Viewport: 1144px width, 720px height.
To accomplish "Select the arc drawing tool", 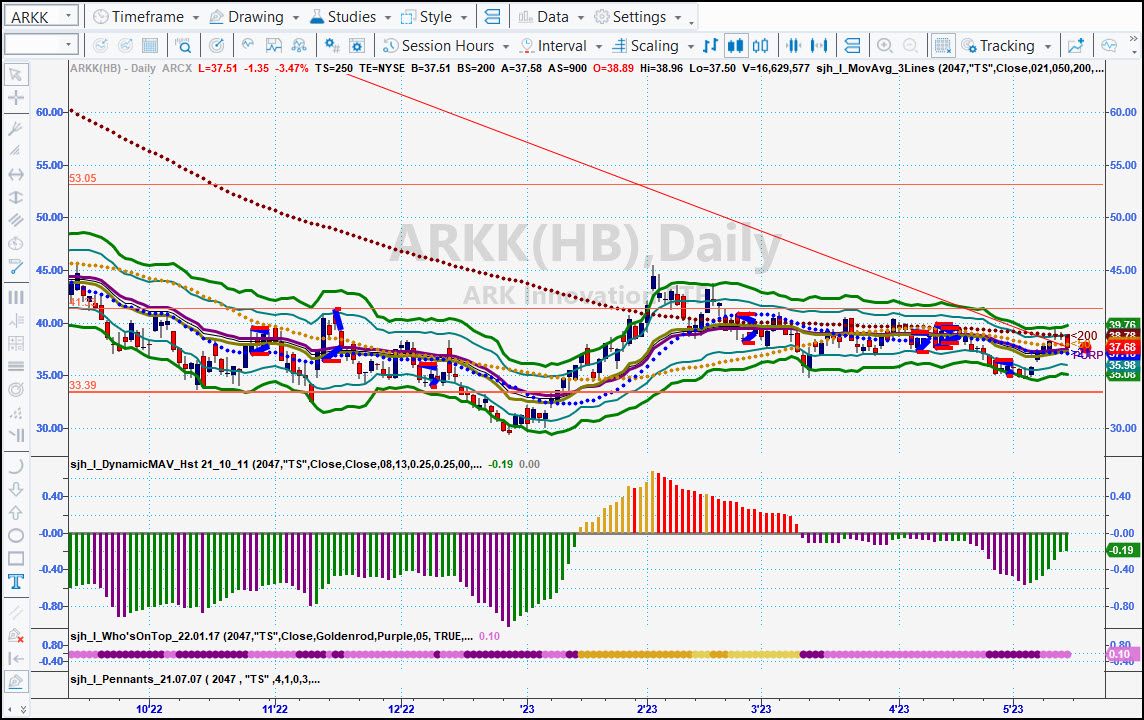I will (x=15, y=466).
